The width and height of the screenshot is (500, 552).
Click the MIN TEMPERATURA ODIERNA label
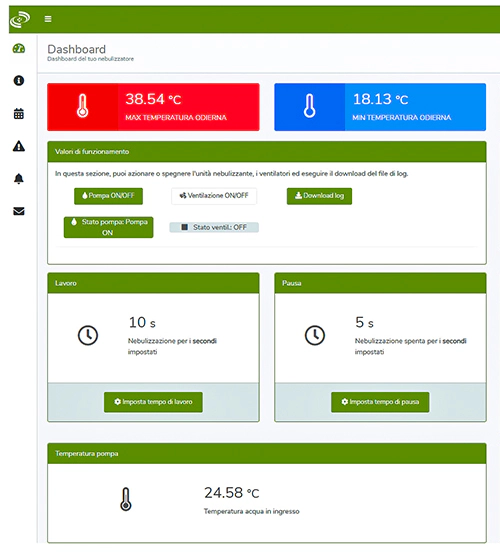point(402,118)
